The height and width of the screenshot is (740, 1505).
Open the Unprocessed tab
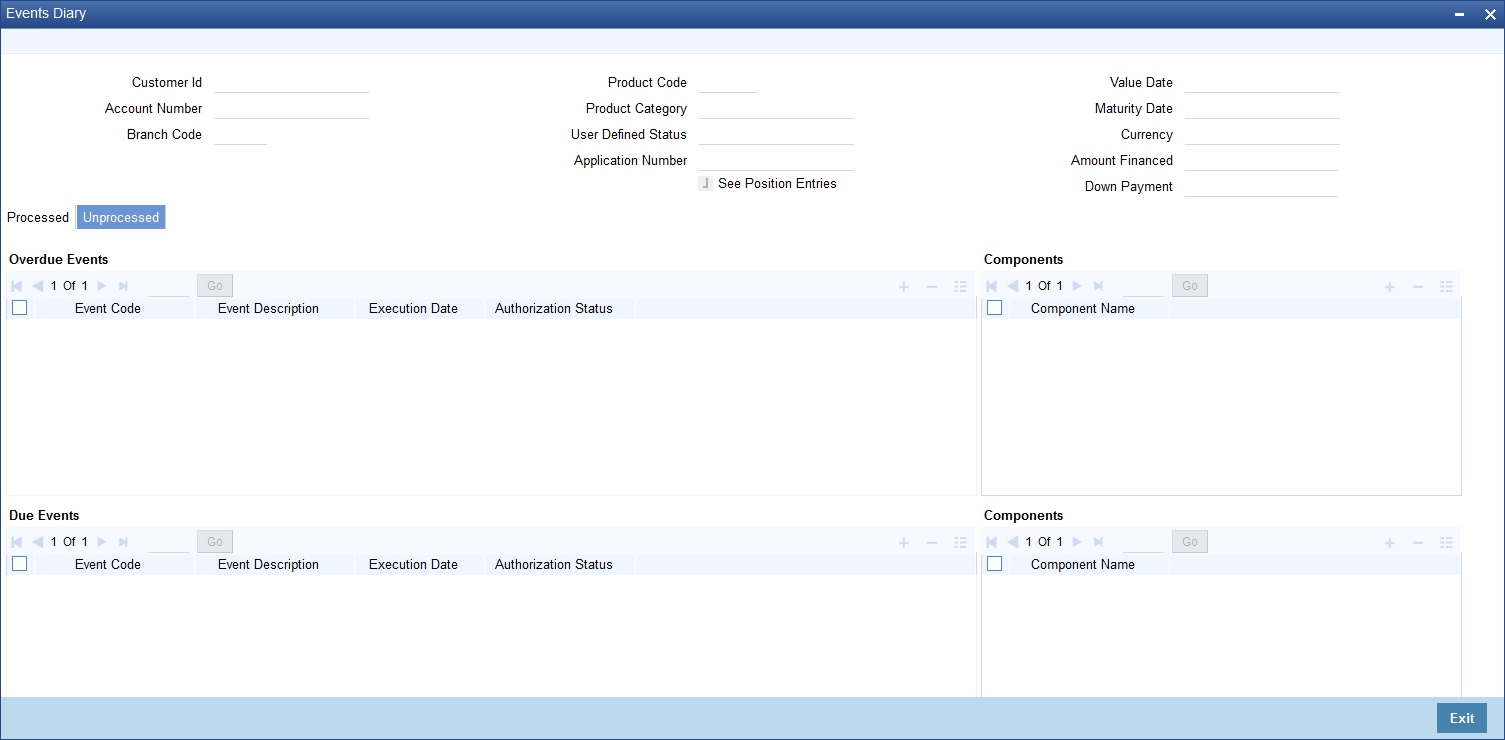point(121,217)
